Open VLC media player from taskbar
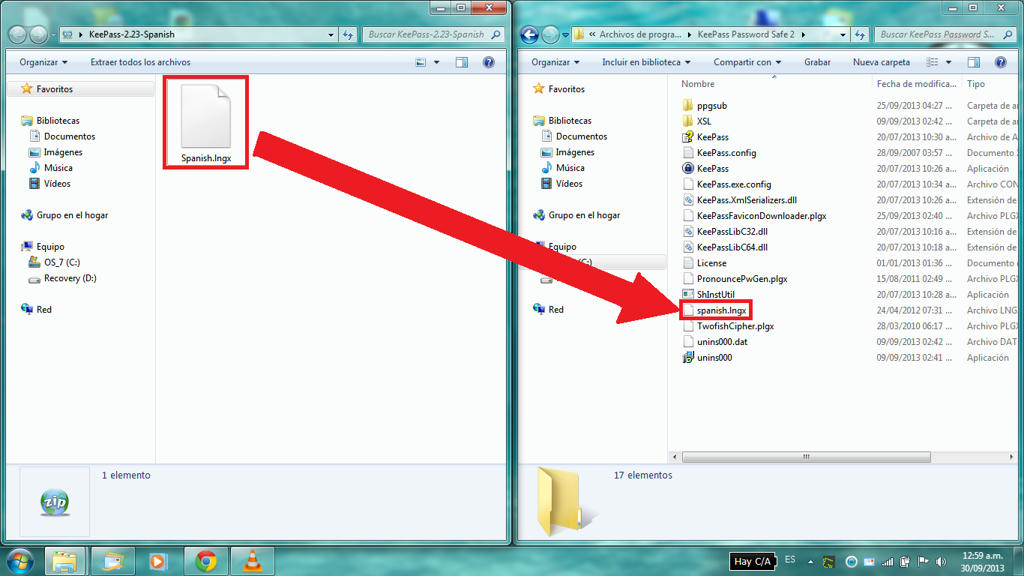1024x576 pixels. coord(253,562)
